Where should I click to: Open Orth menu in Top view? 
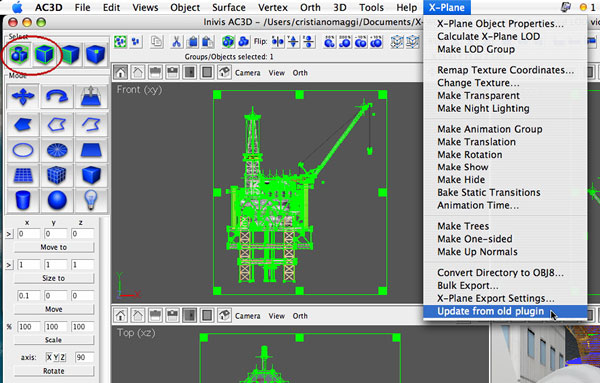click(300, 316)
